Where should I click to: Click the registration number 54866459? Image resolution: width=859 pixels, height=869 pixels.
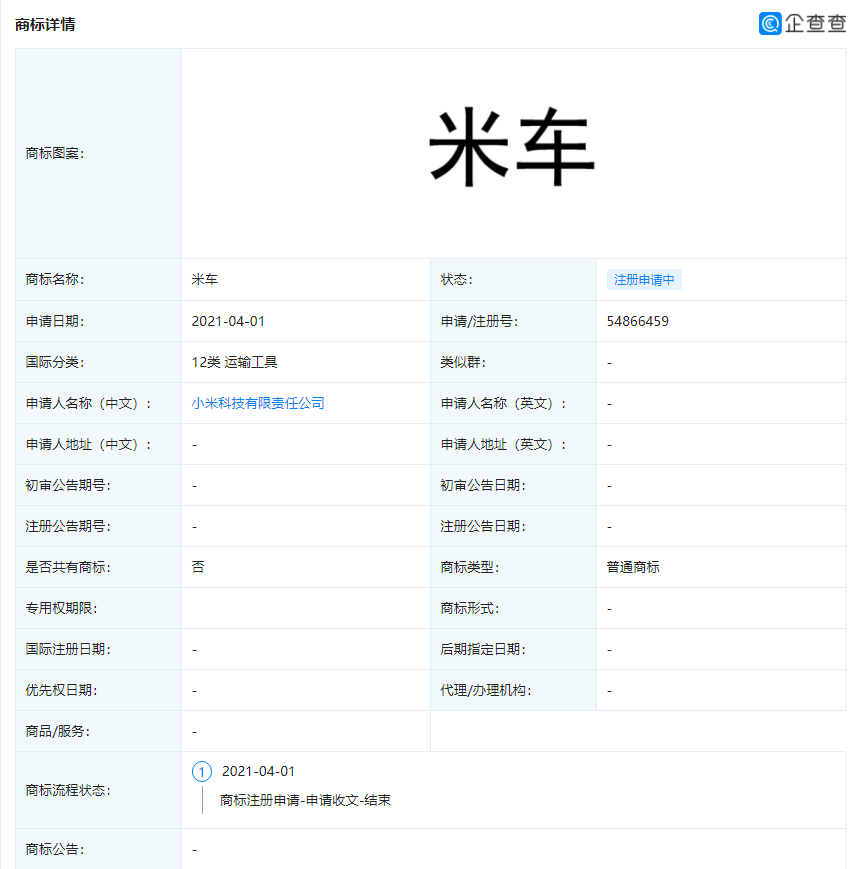point(638,321)
